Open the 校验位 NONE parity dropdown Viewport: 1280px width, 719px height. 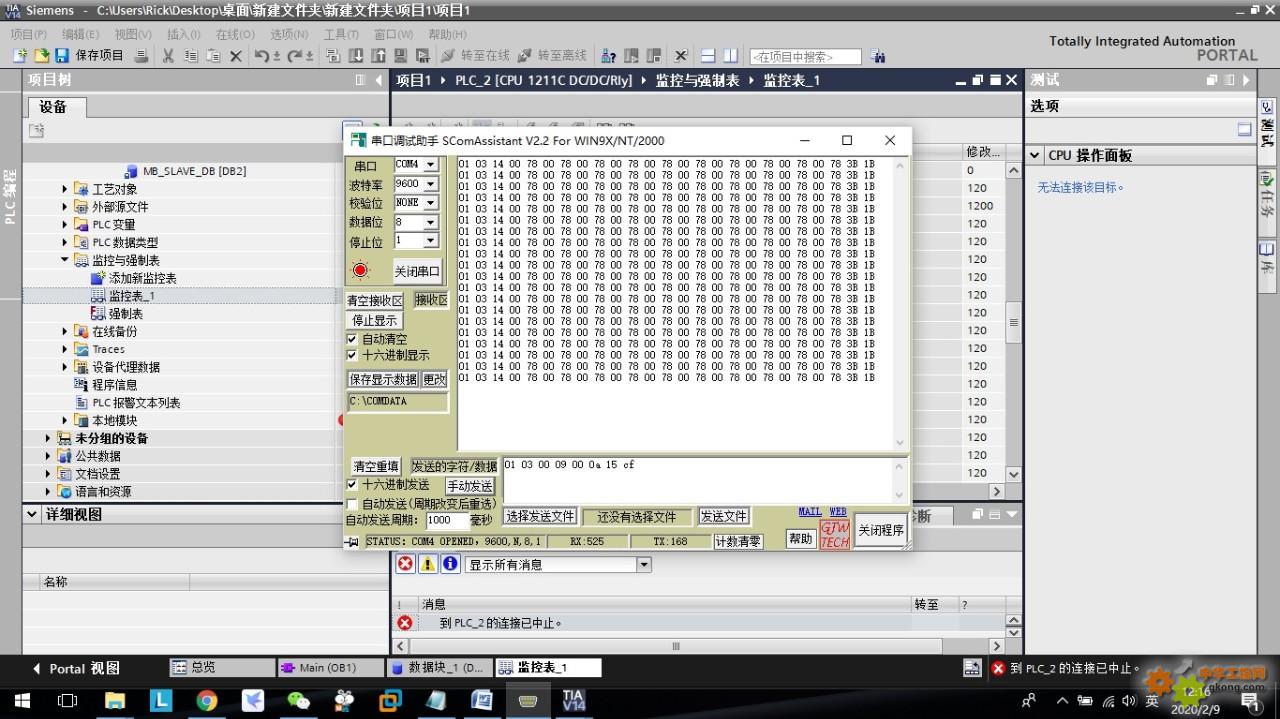tap(431, 203)
